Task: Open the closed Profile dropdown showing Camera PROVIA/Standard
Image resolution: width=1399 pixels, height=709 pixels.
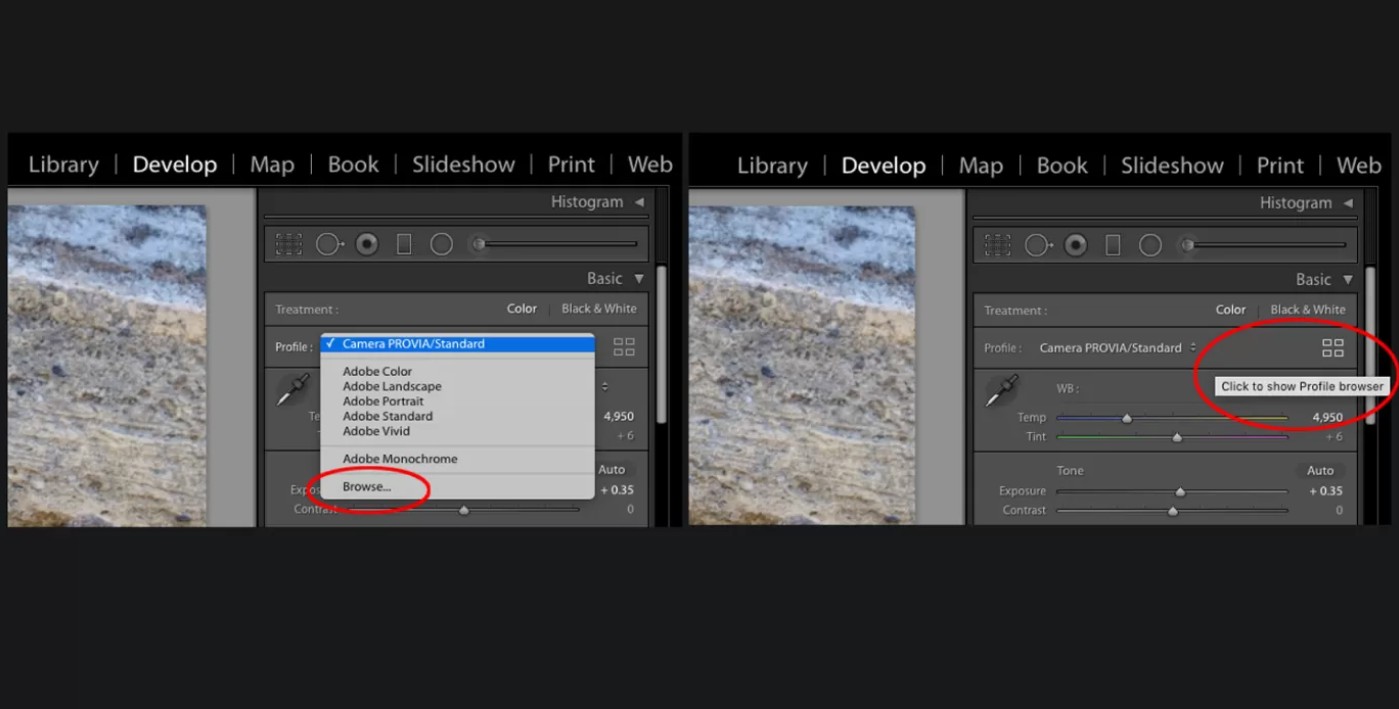Action: point(1117,348)
